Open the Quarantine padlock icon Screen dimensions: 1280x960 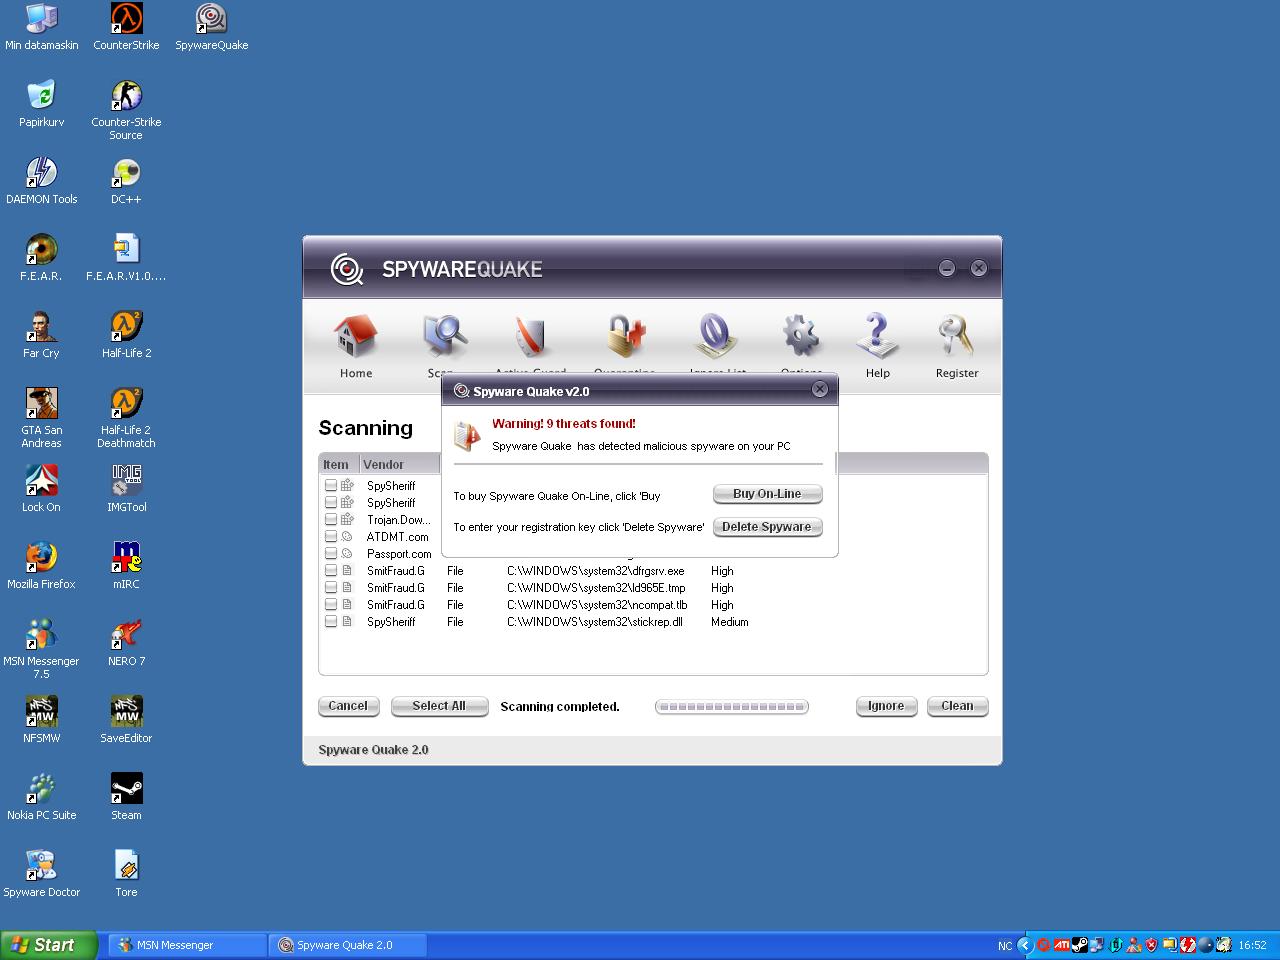point(625,338)
